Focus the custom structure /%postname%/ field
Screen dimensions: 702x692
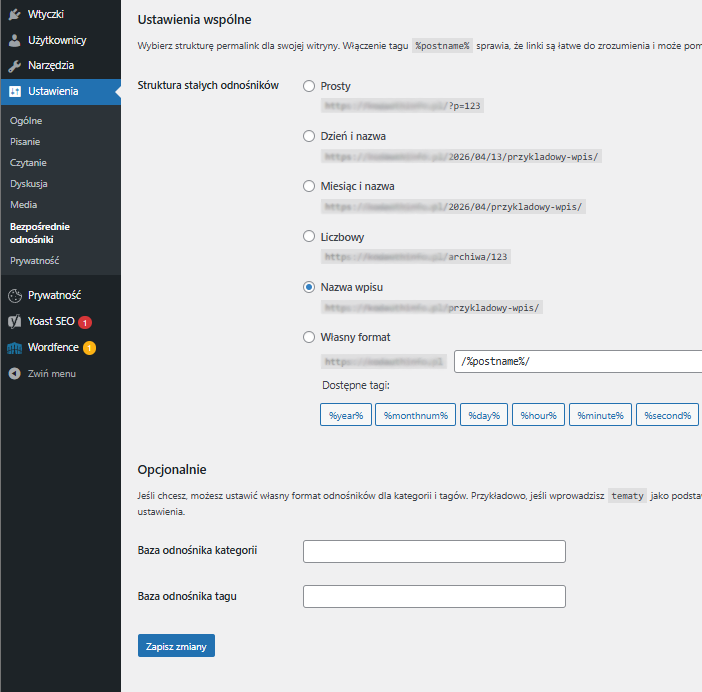tap(578, 362)
